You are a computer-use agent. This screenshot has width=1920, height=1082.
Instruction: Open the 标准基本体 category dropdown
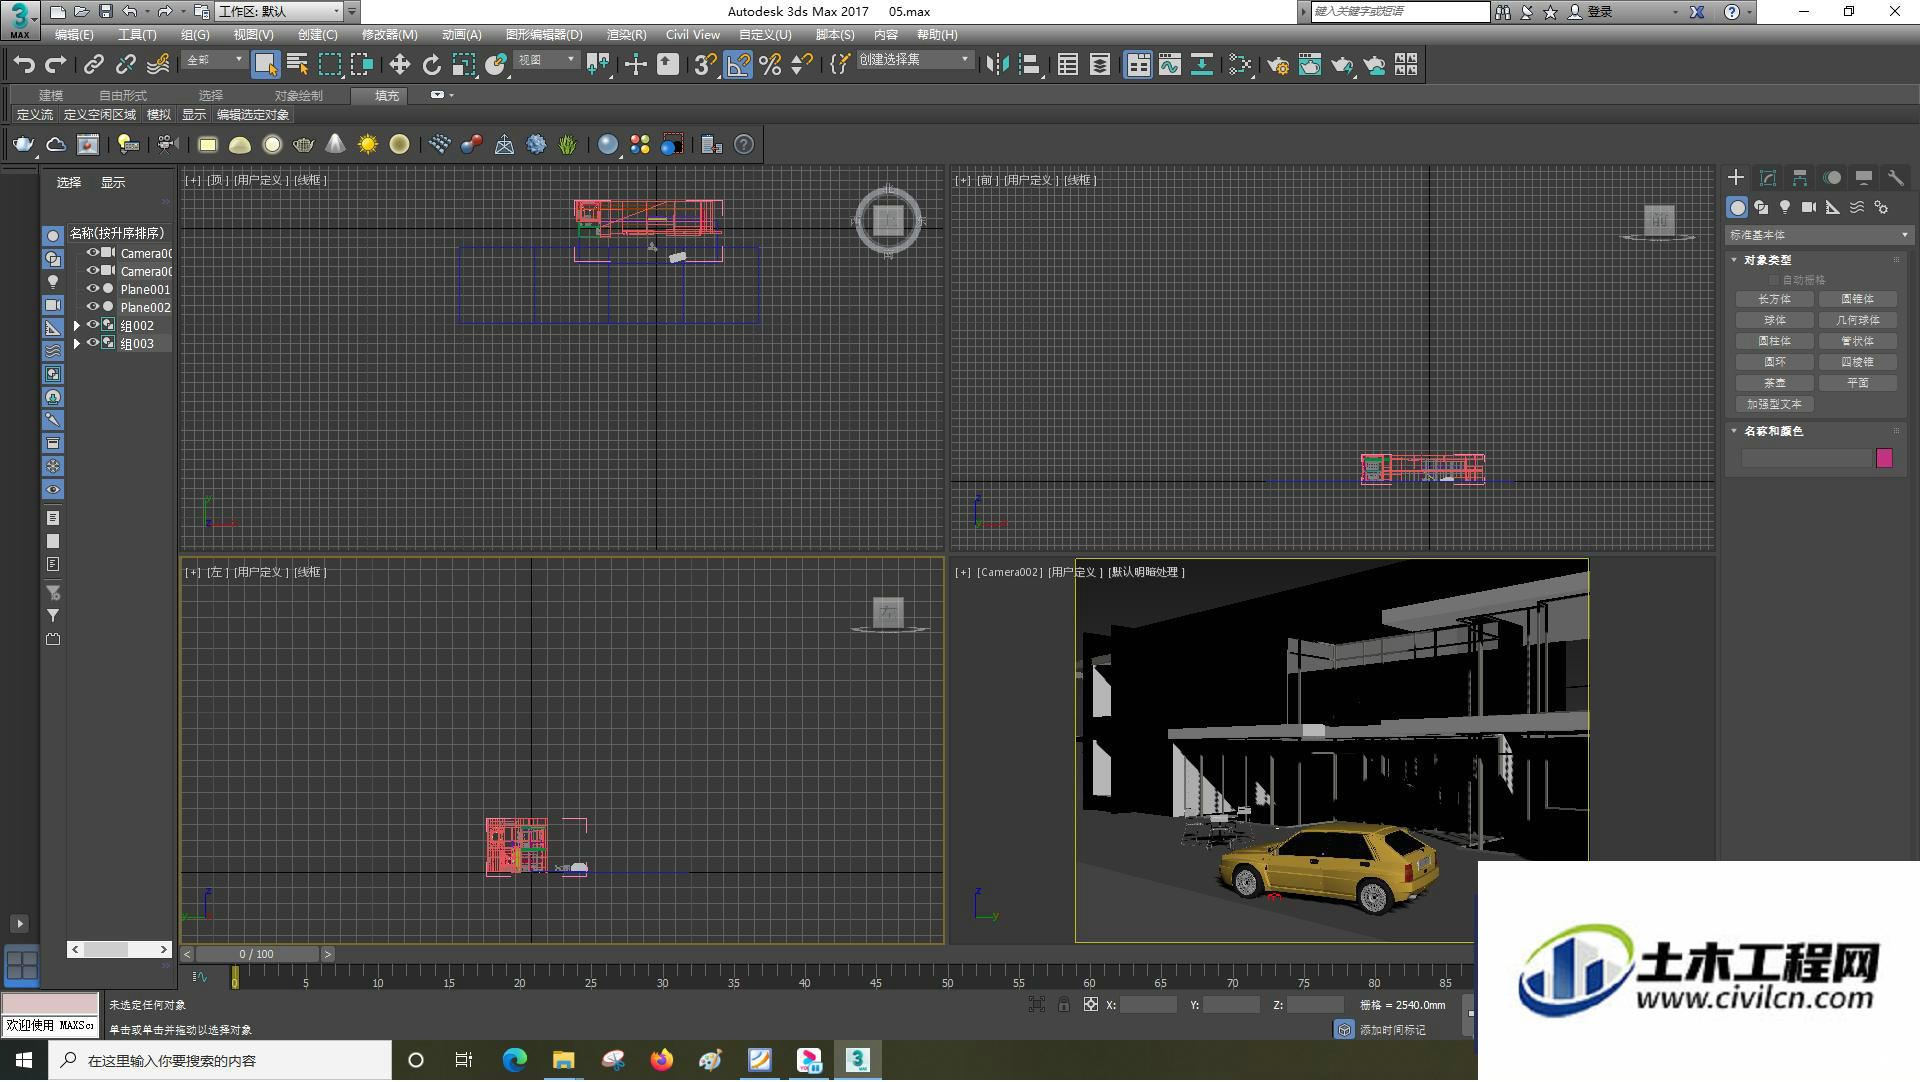click(x=1818, y=235)
